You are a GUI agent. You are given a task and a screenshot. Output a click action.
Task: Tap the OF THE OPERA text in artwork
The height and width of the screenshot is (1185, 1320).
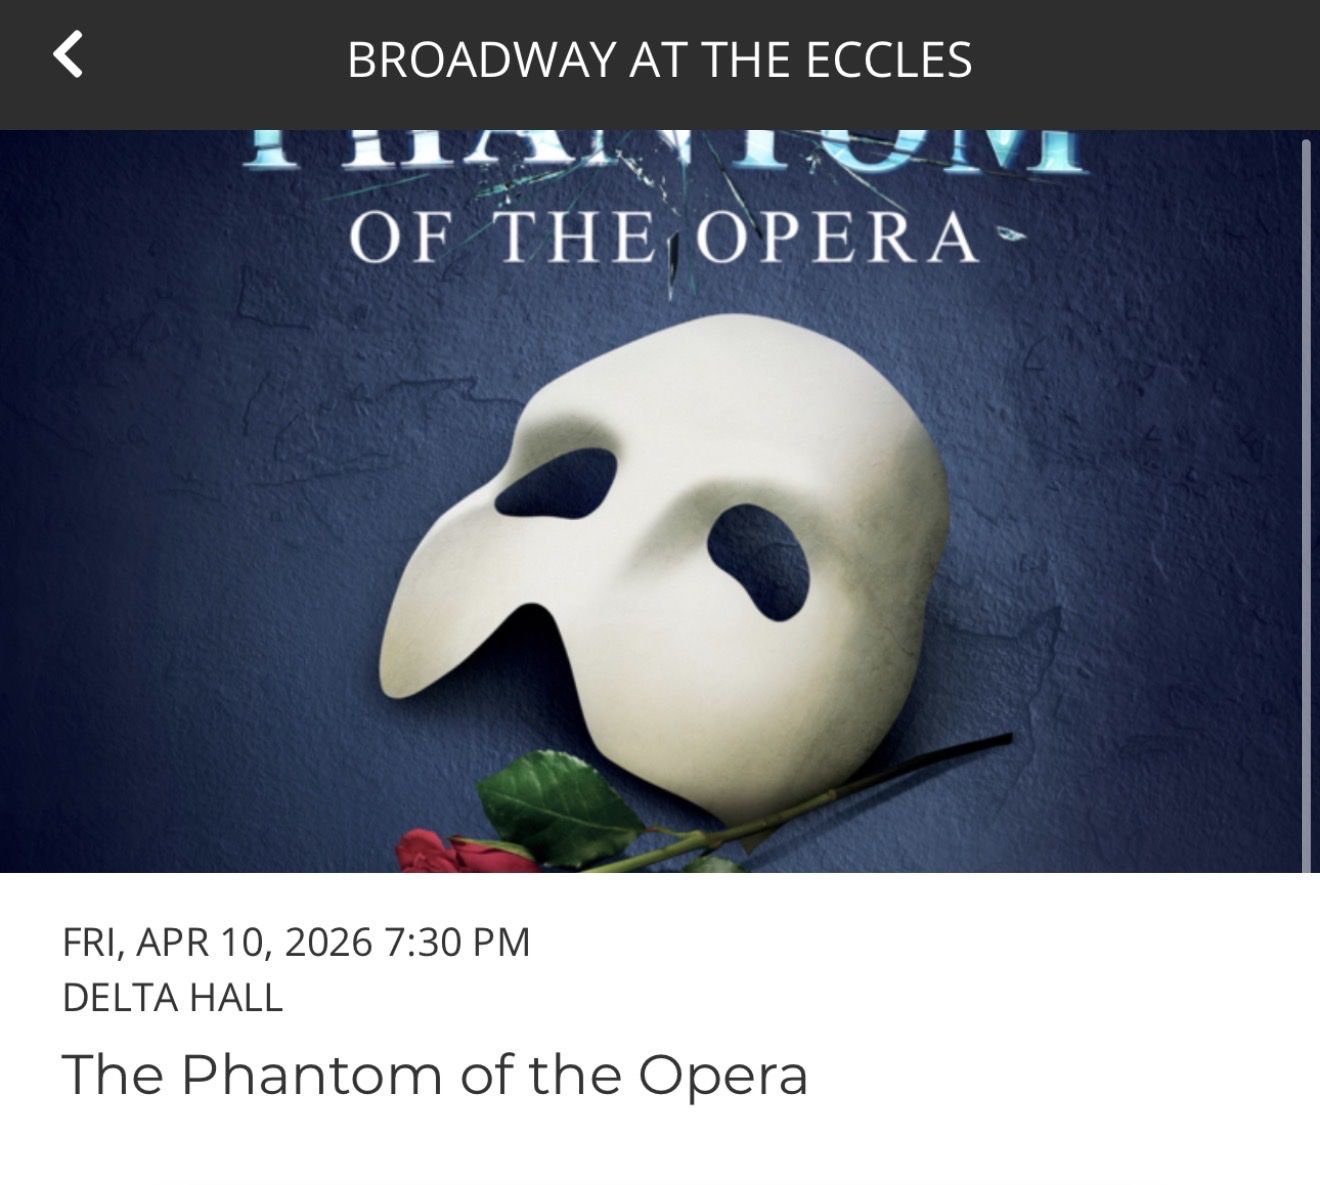pos(660,237)
